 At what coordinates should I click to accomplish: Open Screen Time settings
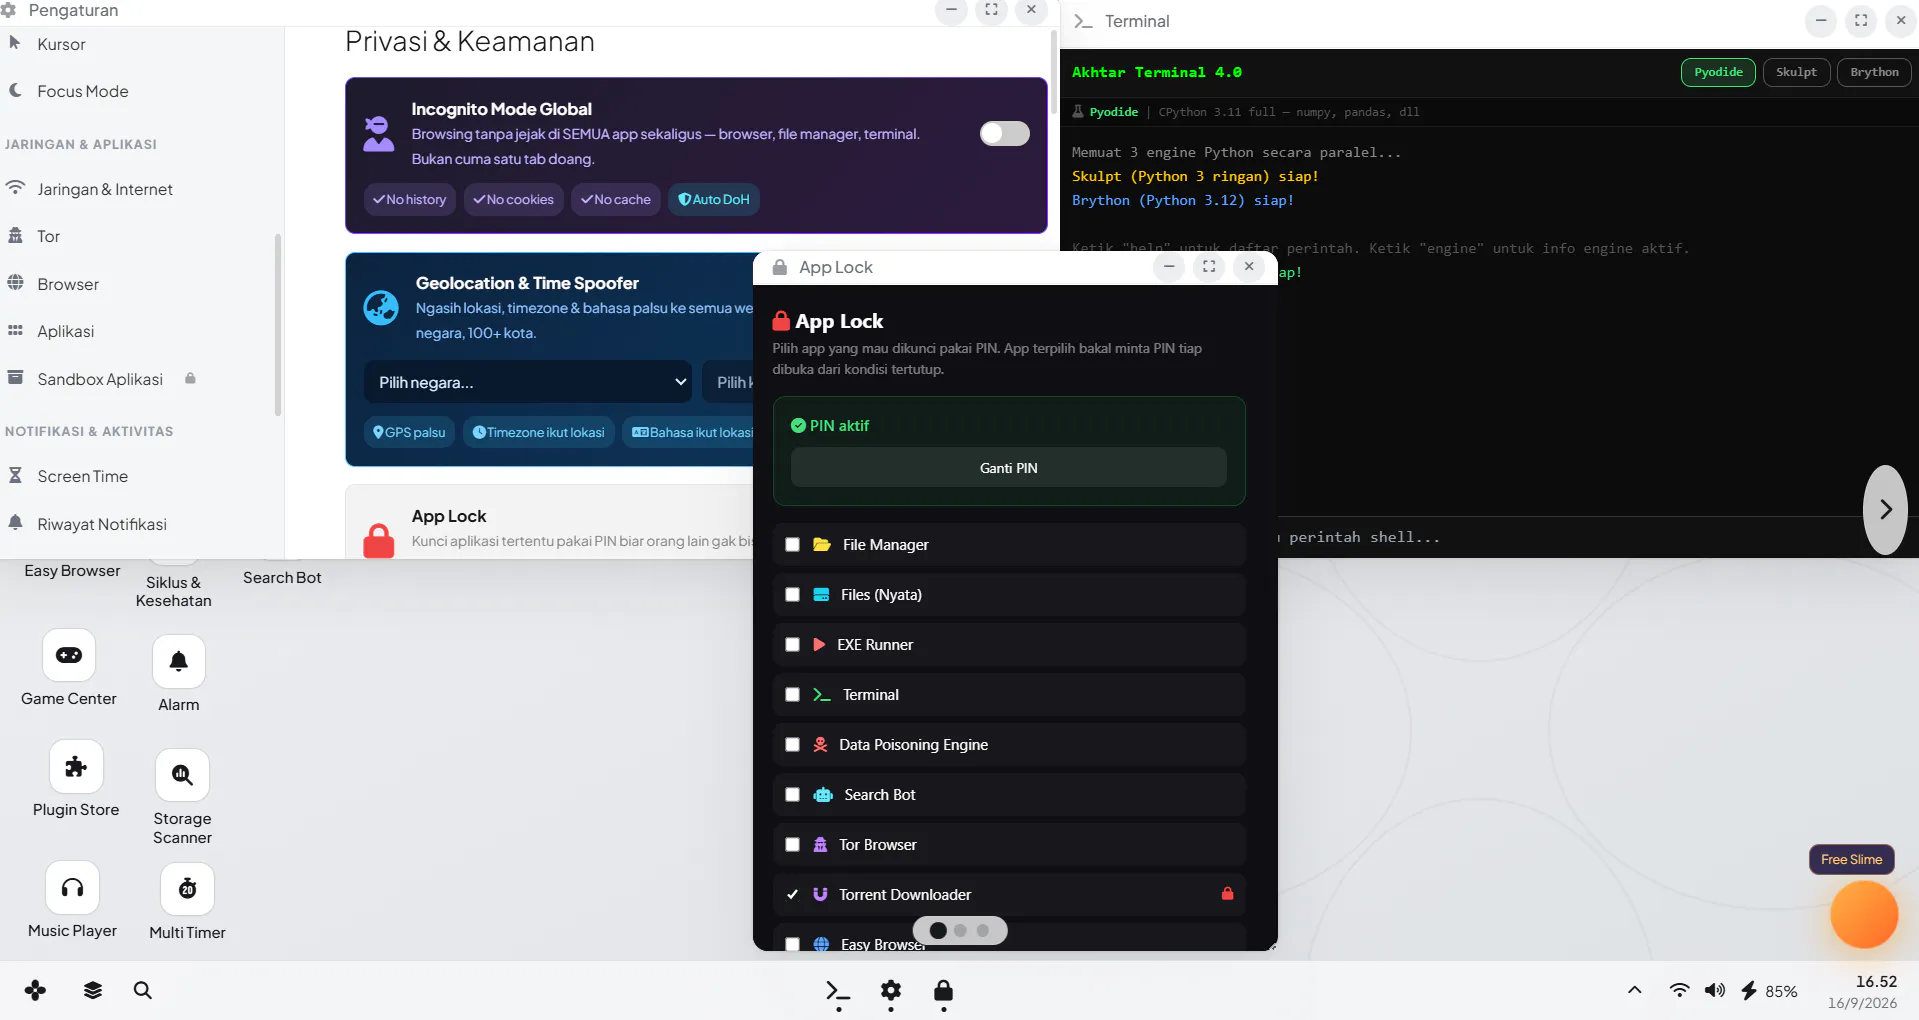[x=82, y=476]
